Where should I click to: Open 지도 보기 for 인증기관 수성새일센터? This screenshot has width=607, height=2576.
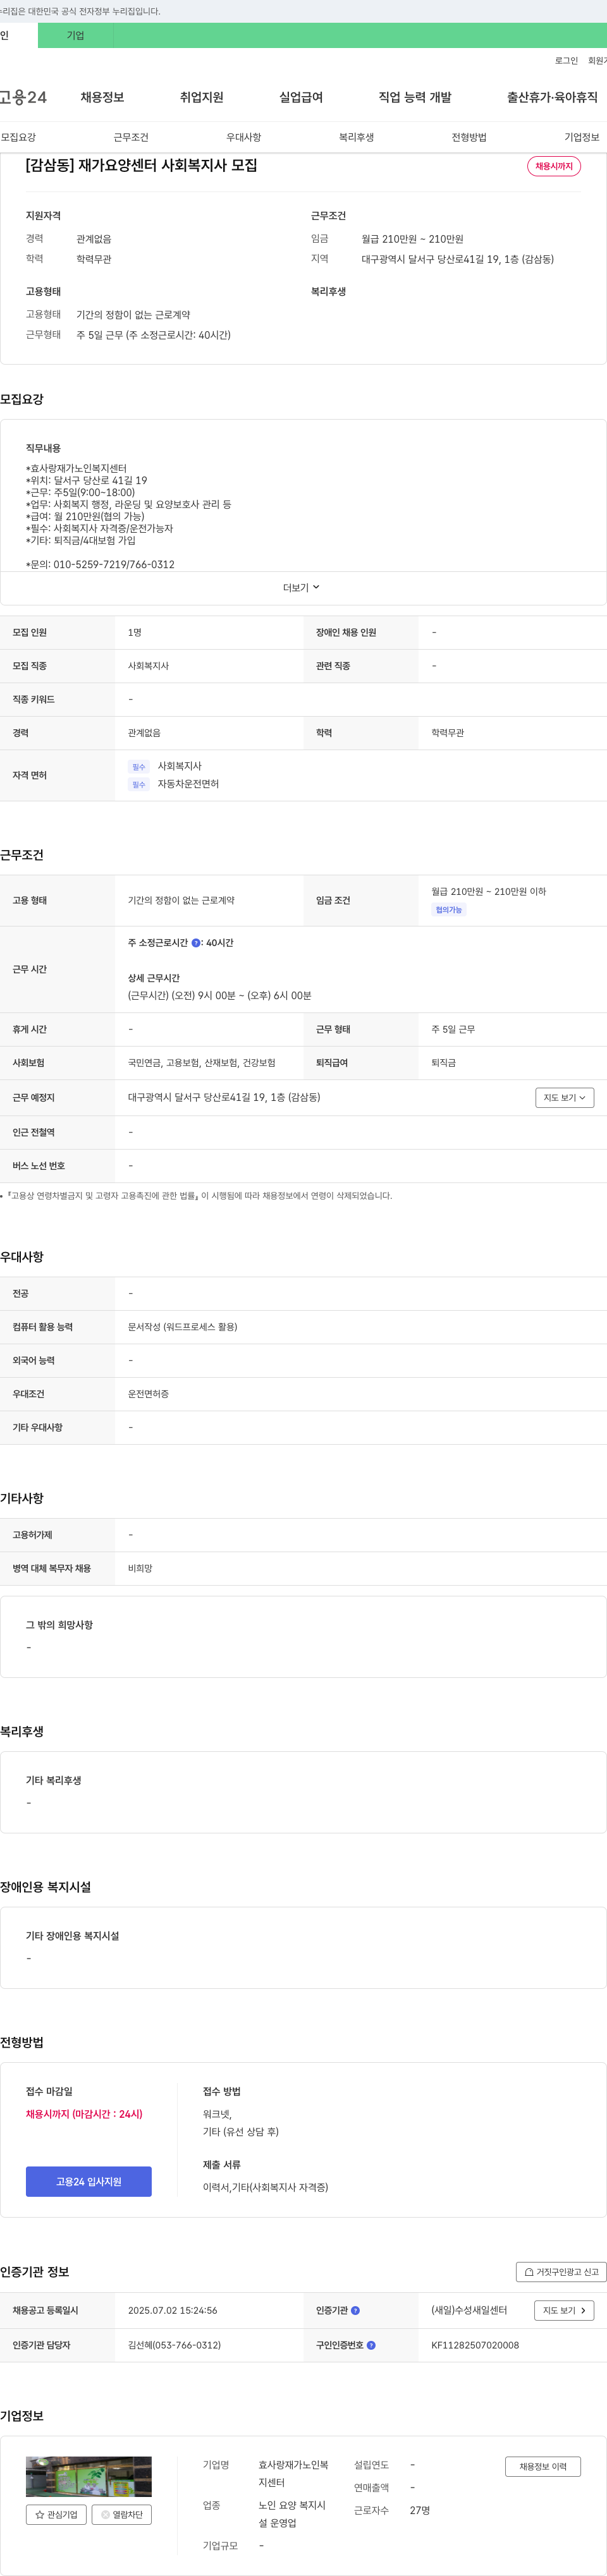coord(565,2310)
